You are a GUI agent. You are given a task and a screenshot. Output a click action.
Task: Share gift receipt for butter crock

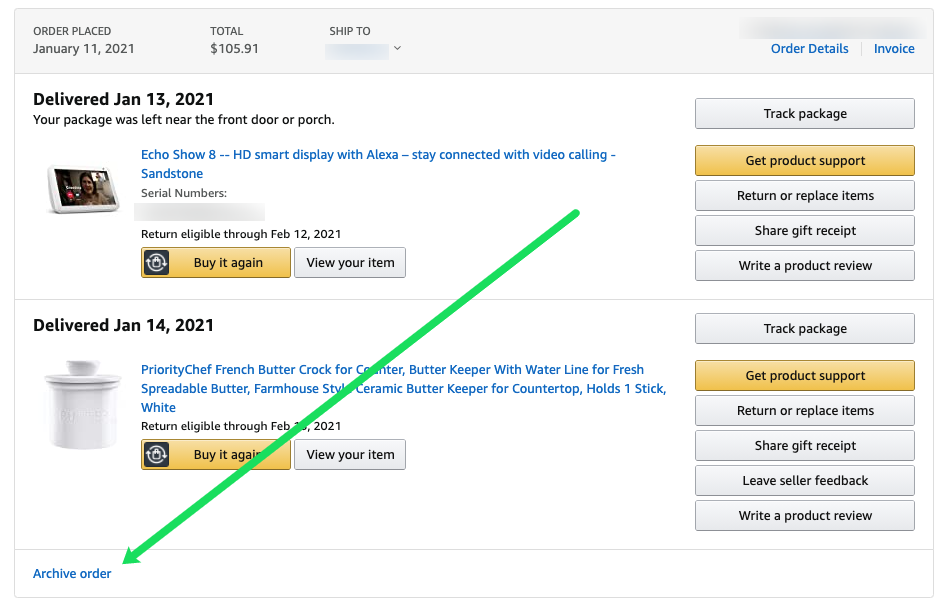click(x=805, y=446)
